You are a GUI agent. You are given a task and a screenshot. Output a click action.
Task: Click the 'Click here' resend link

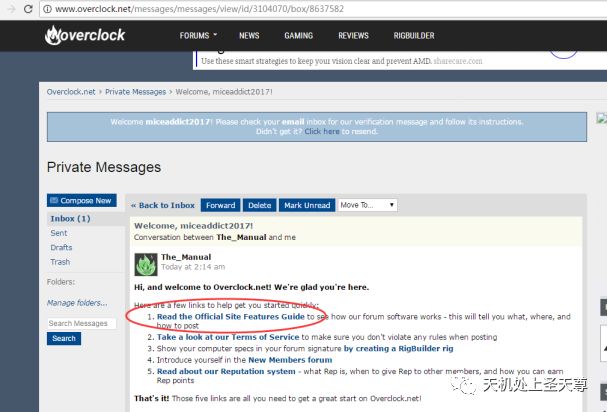click(322, 131)
